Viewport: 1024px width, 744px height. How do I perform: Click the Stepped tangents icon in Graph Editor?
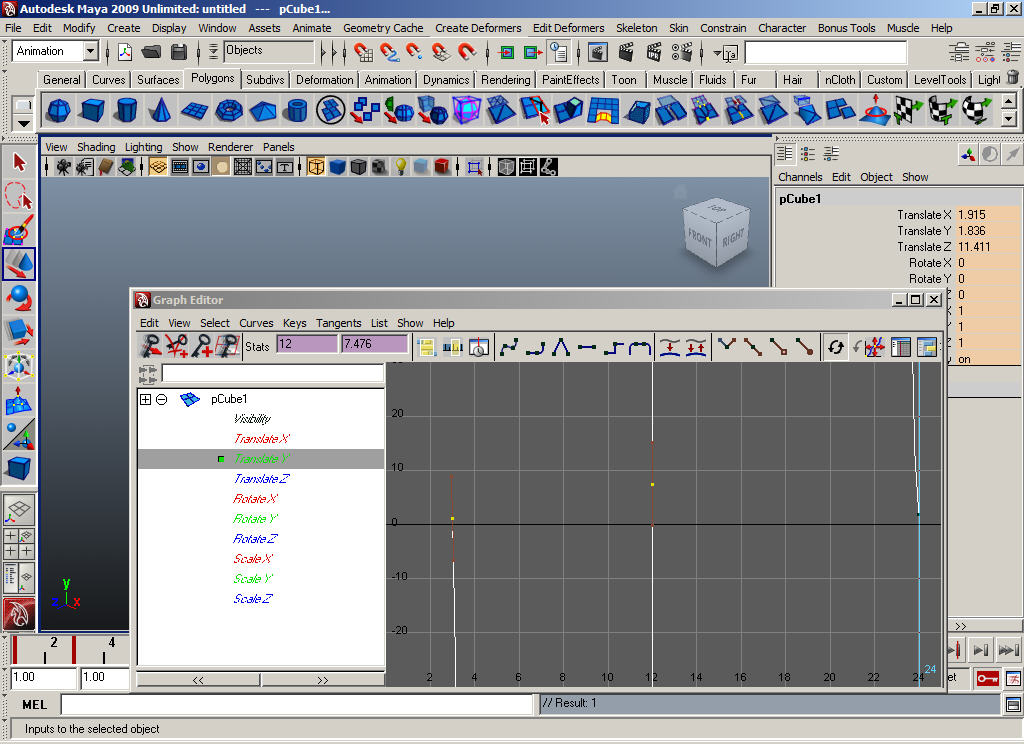[613, 347]
